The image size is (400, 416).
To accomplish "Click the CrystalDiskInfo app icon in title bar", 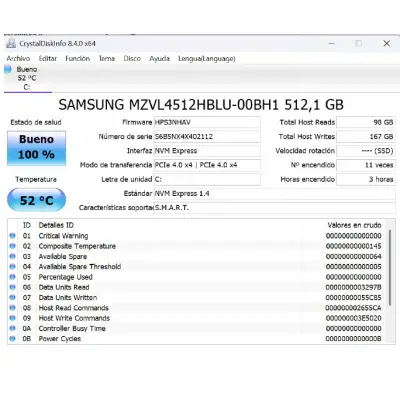I will tap(11, 43).
